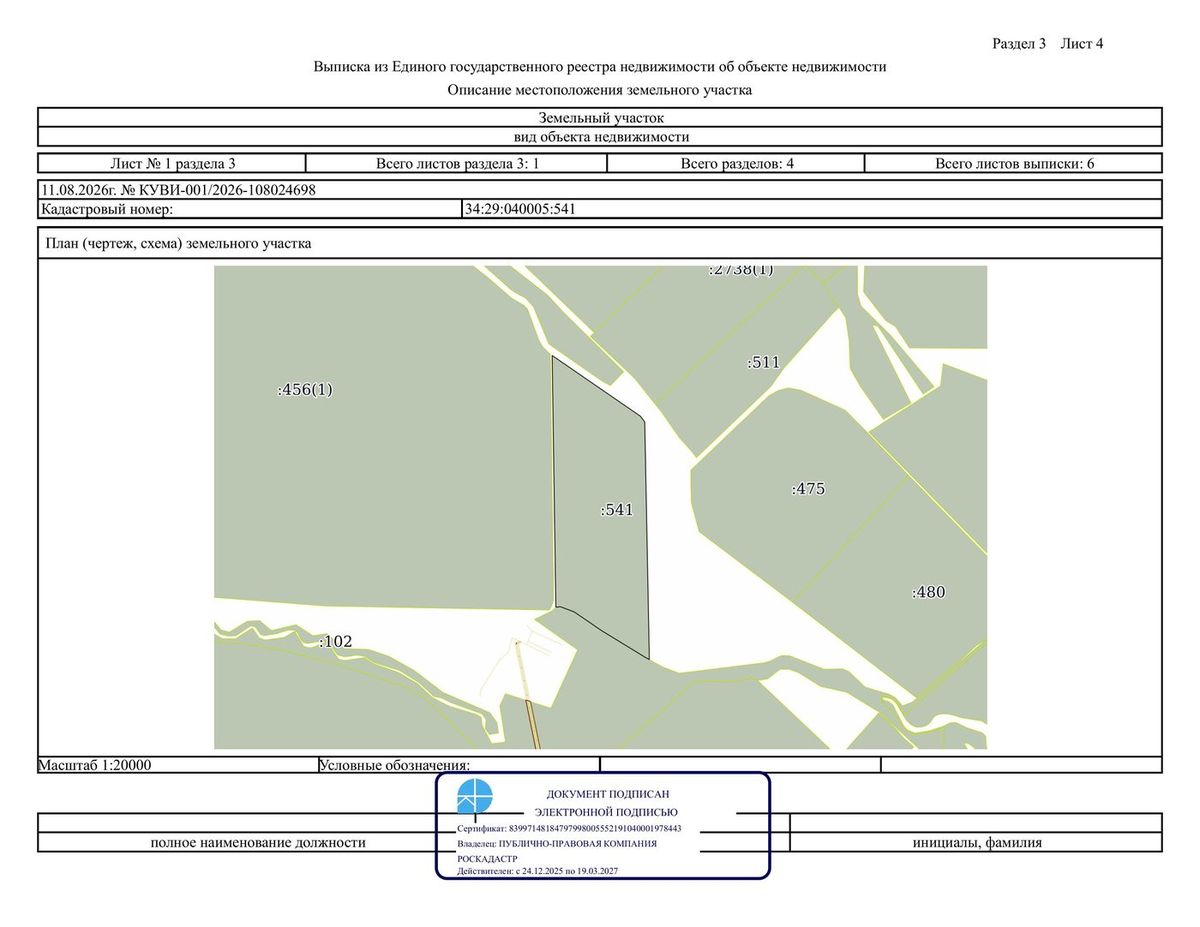
Task: Click parcel label :511 on map
Action: tap(763, 362)
